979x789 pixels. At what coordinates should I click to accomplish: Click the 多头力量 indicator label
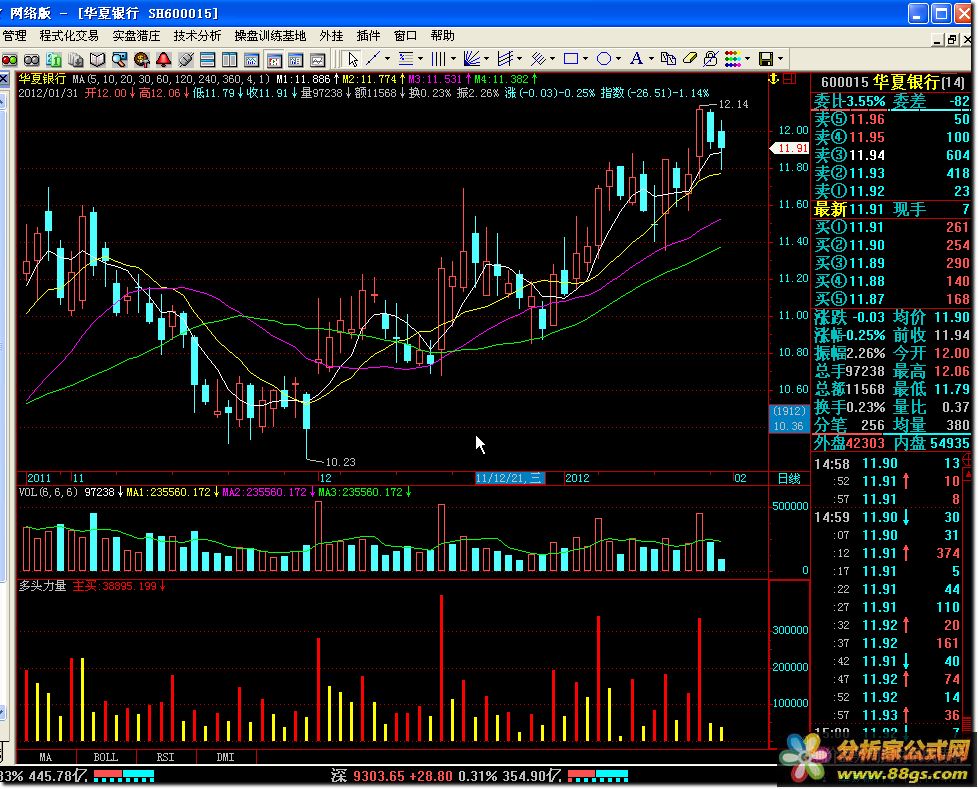42,586
